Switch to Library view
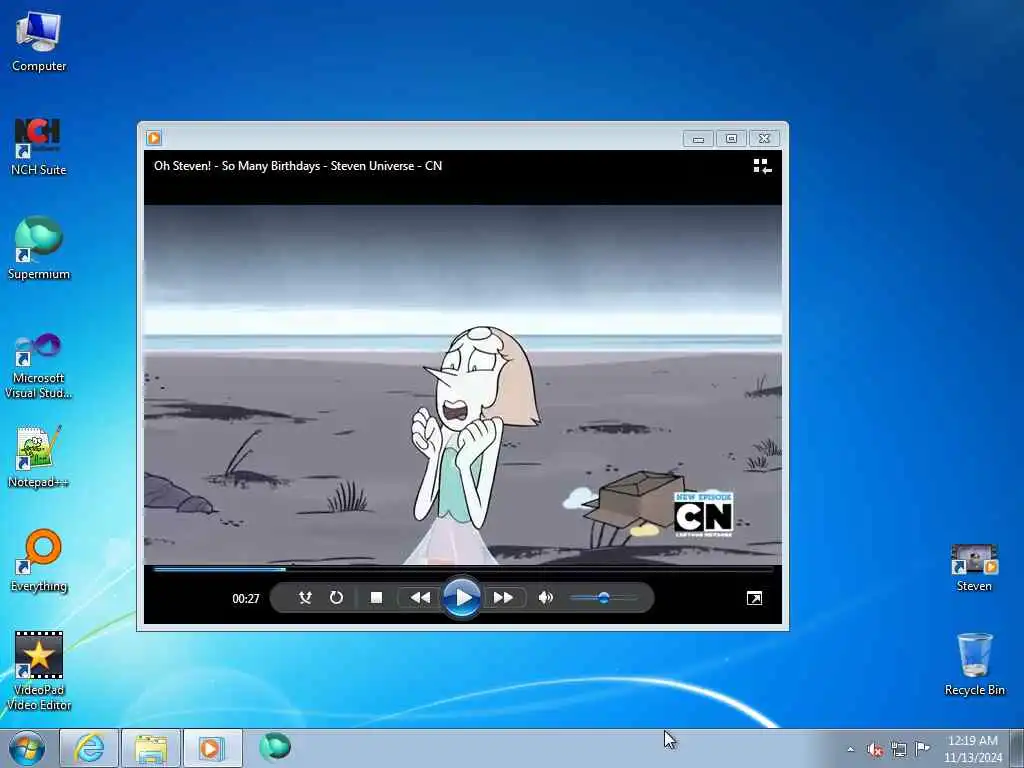1024x768 pixels. pyautogui.click(x=762, y=167)
